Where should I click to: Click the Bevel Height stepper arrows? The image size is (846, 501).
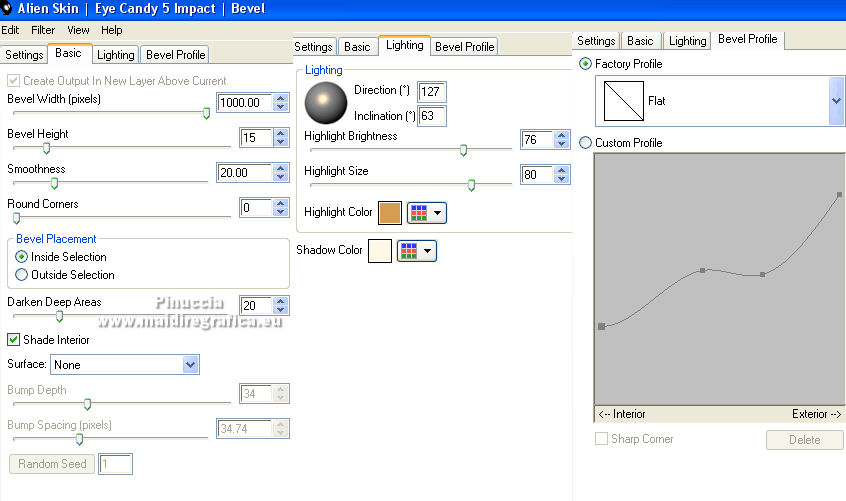point(281,138)
